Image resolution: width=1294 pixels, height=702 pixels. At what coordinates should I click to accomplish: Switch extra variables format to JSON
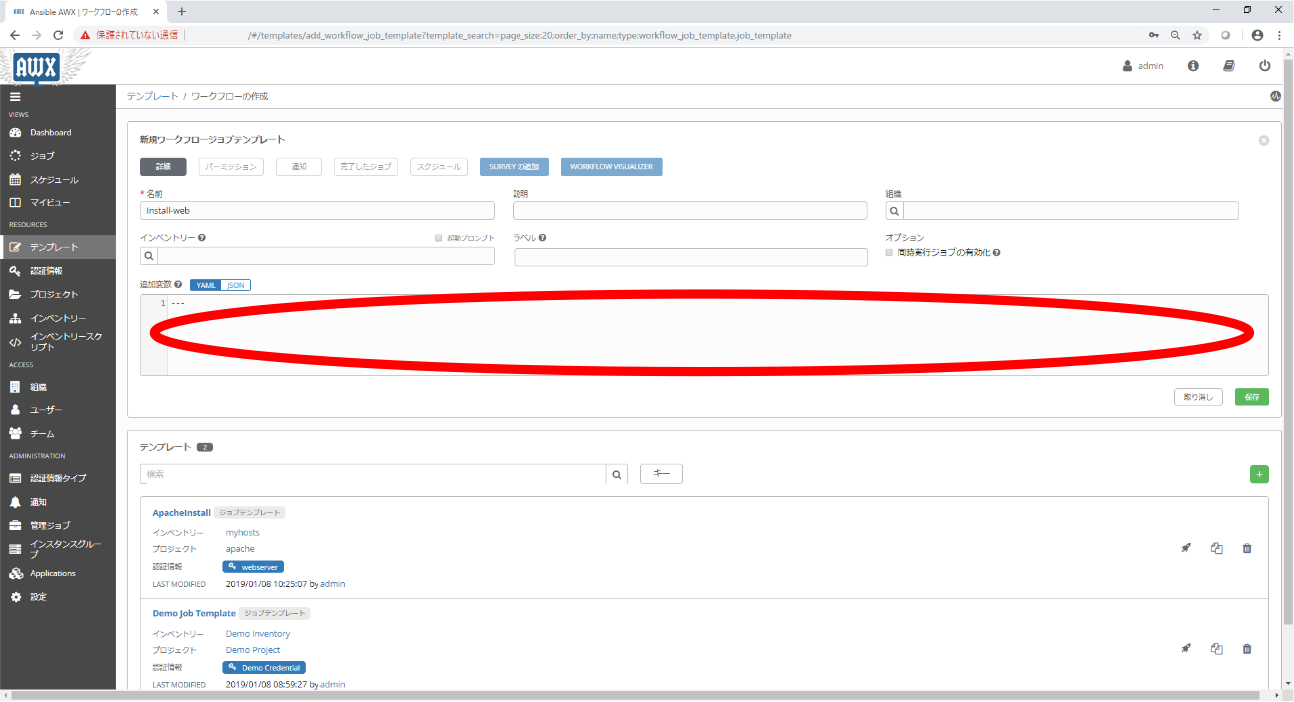tap(236, 285)
